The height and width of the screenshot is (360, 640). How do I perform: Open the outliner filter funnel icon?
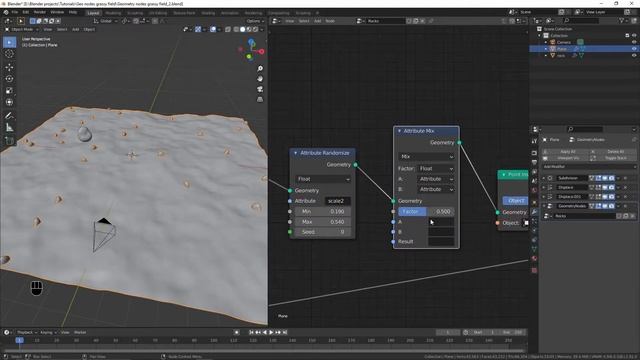622,20
